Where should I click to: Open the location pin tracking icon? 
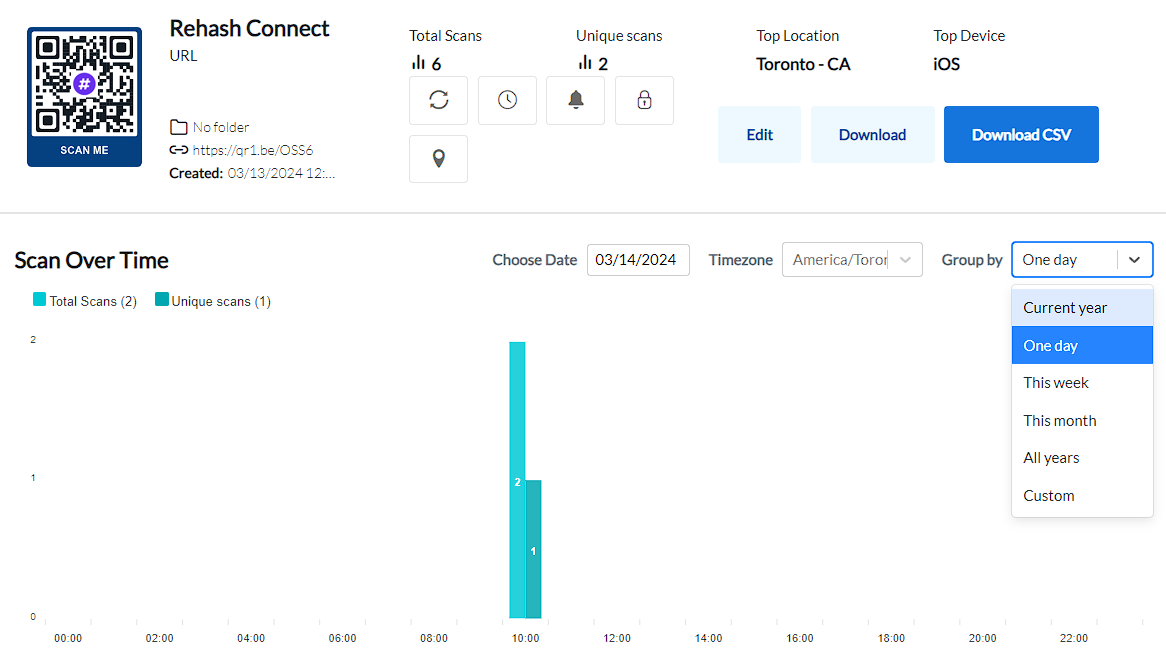pos(438,158)
